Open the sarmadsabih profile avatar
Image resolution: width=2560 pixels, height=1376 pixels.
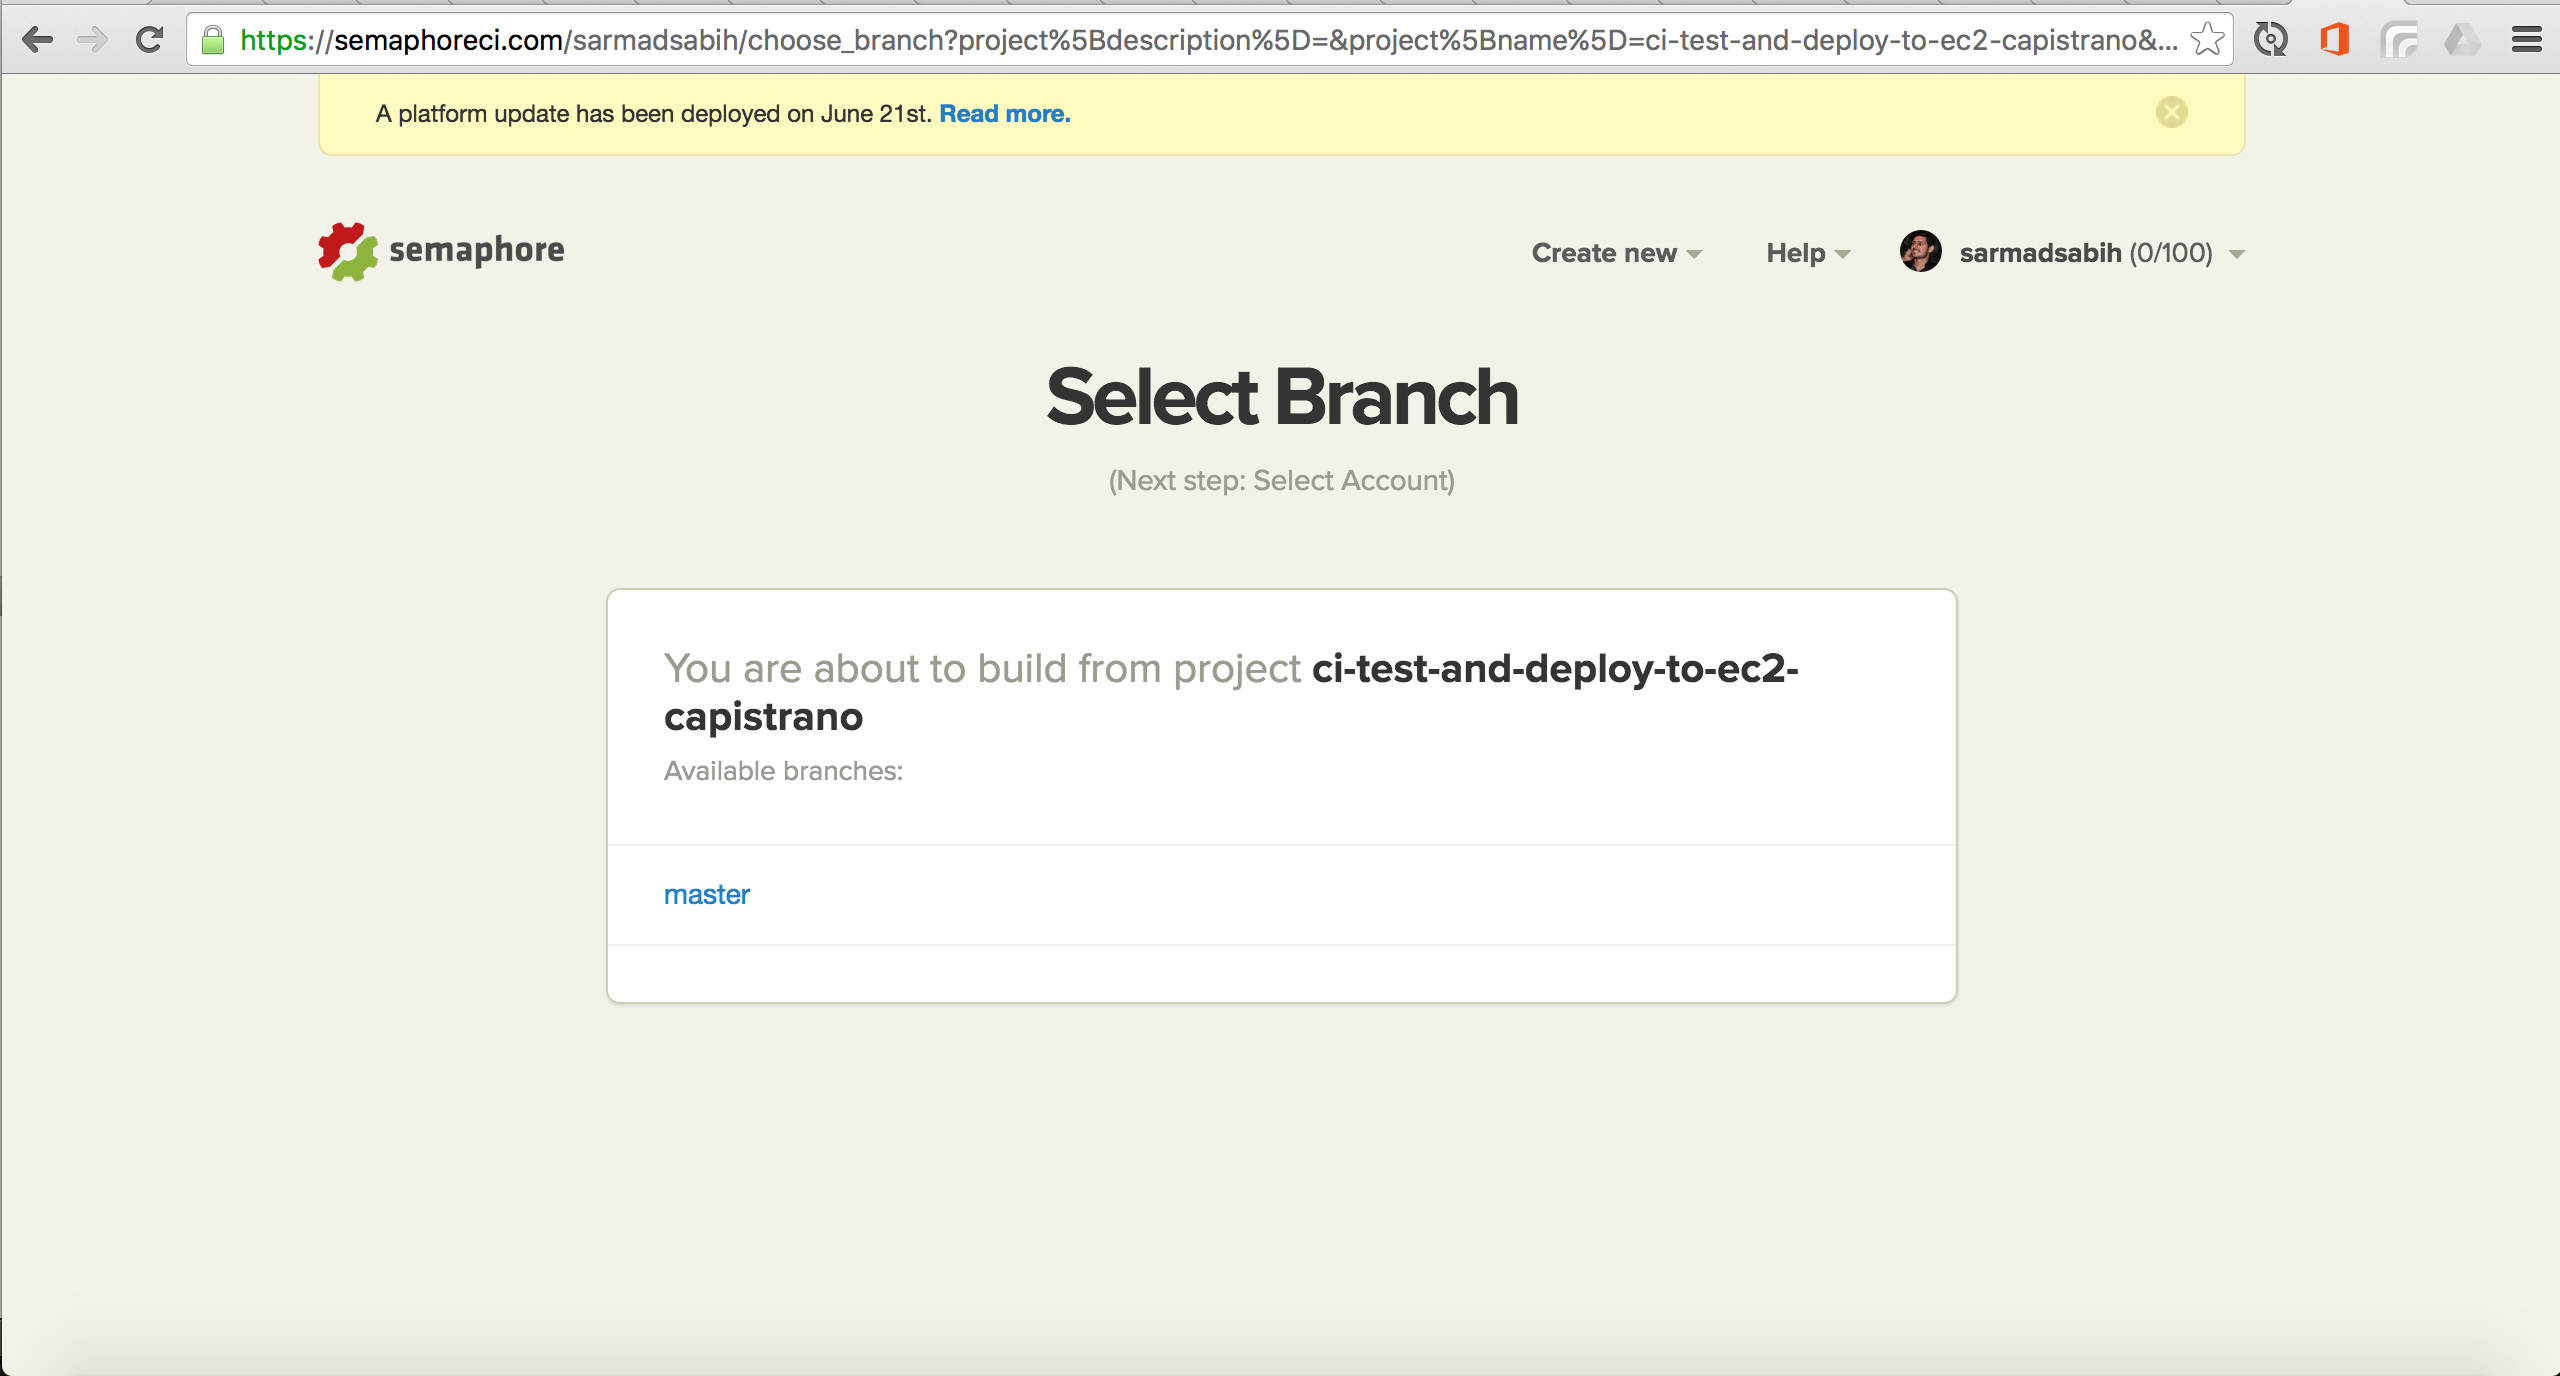pos(1920,251)
